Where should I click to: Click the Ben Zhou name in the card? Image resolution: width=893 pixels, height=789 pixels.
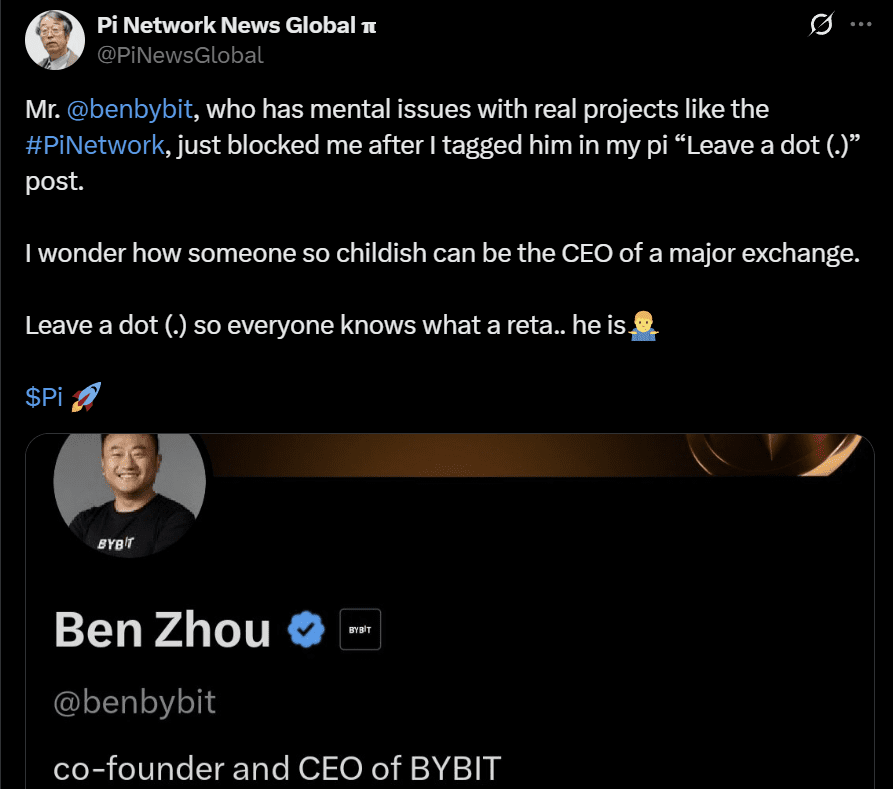pyautogui.click(x=160, y=629)
